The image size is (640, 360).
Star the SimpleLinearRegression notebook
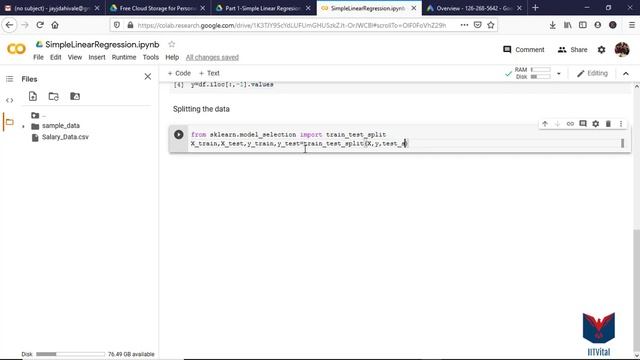[x=172, y=44]
